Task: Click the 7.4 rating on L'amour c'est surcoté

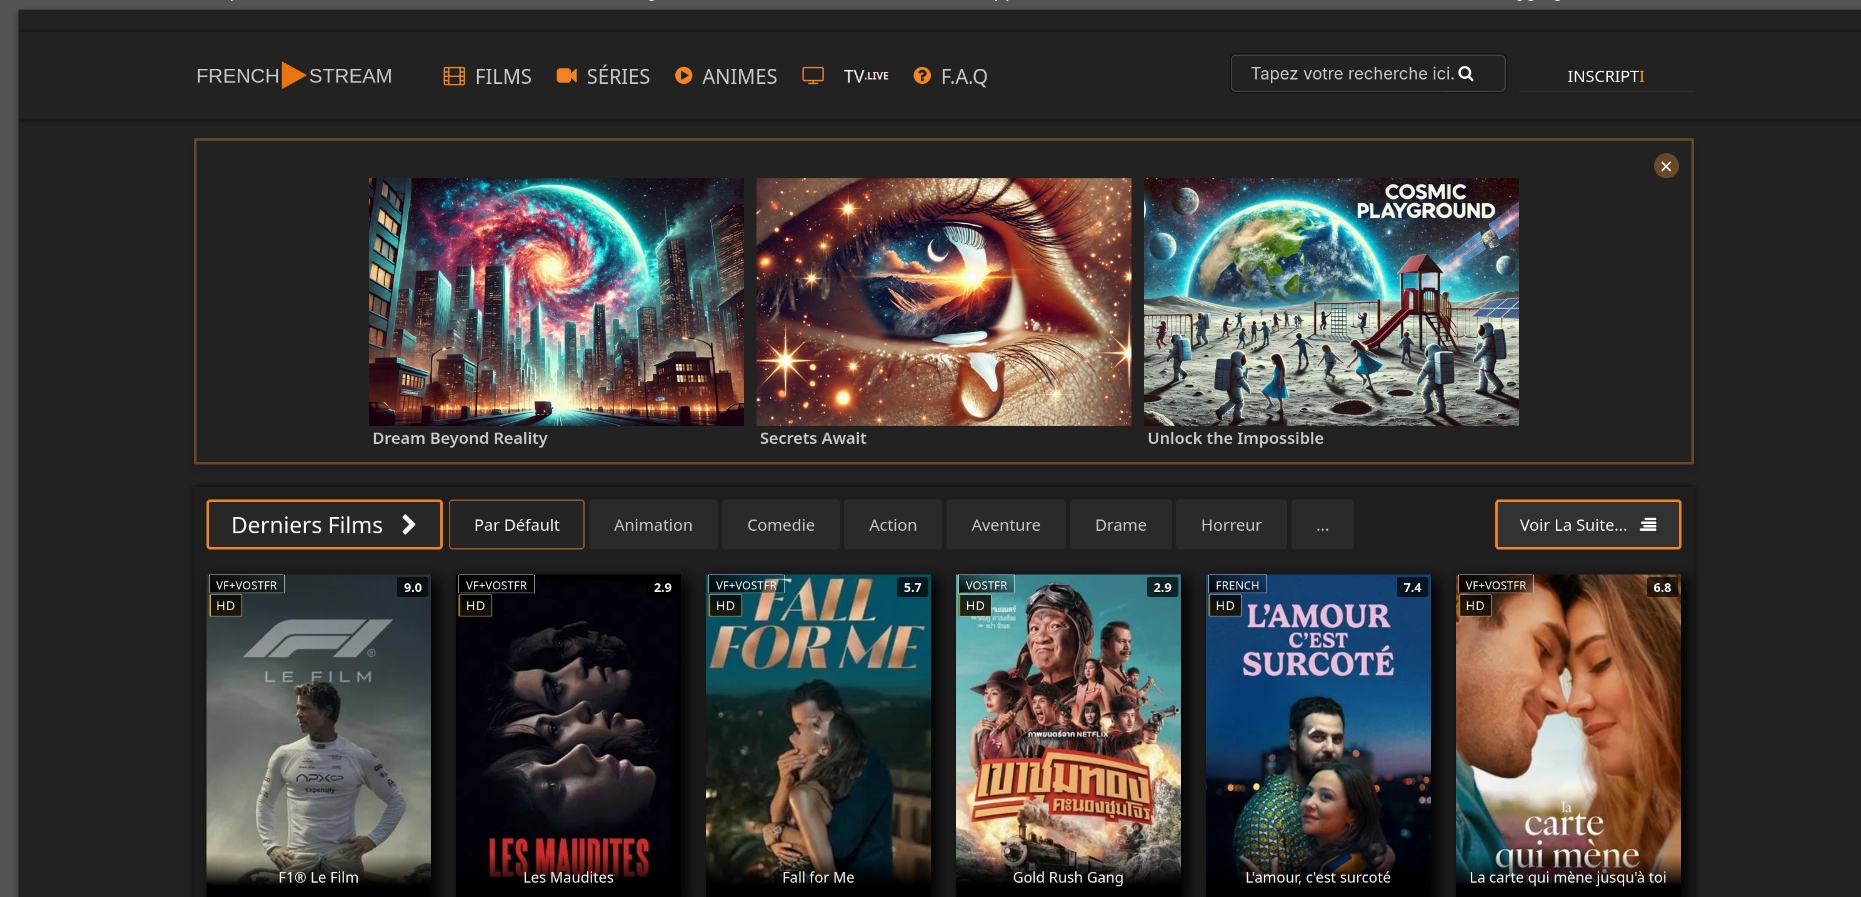Action: pos(1412,587)
